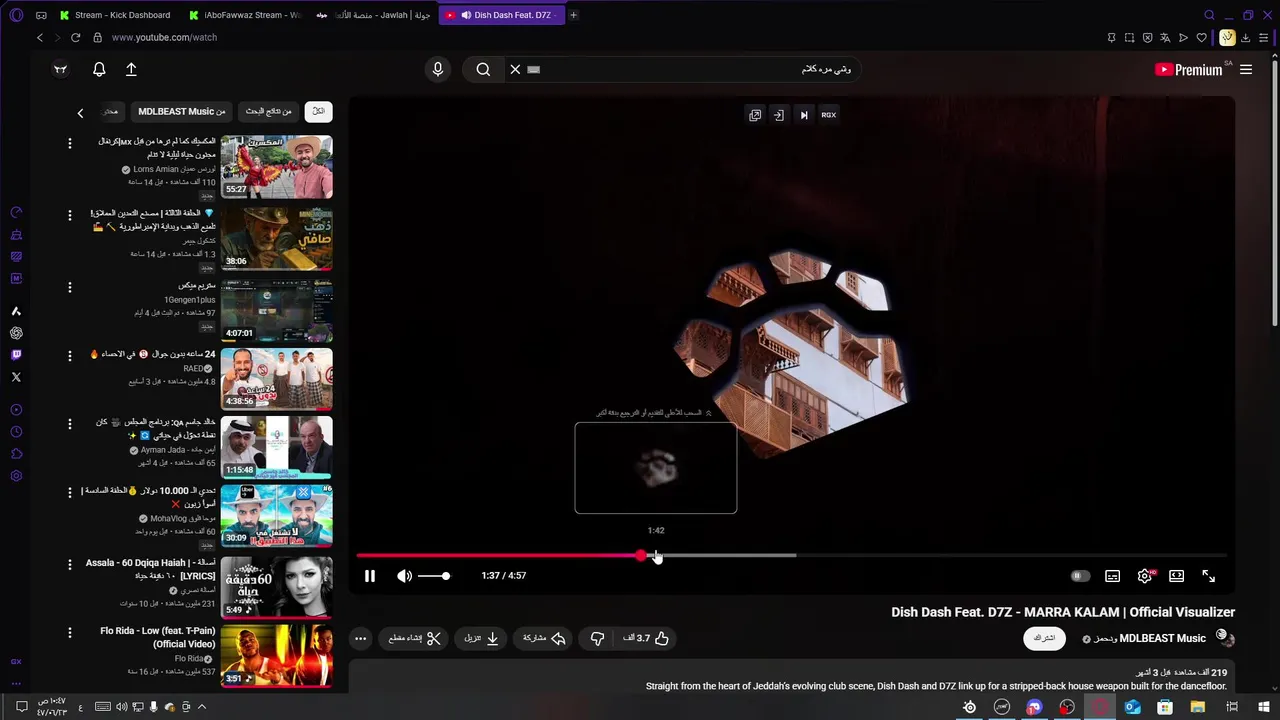1280x720 pixels.
Task: Open browser downloads icon in toolbar
Action: (1245, 37)
